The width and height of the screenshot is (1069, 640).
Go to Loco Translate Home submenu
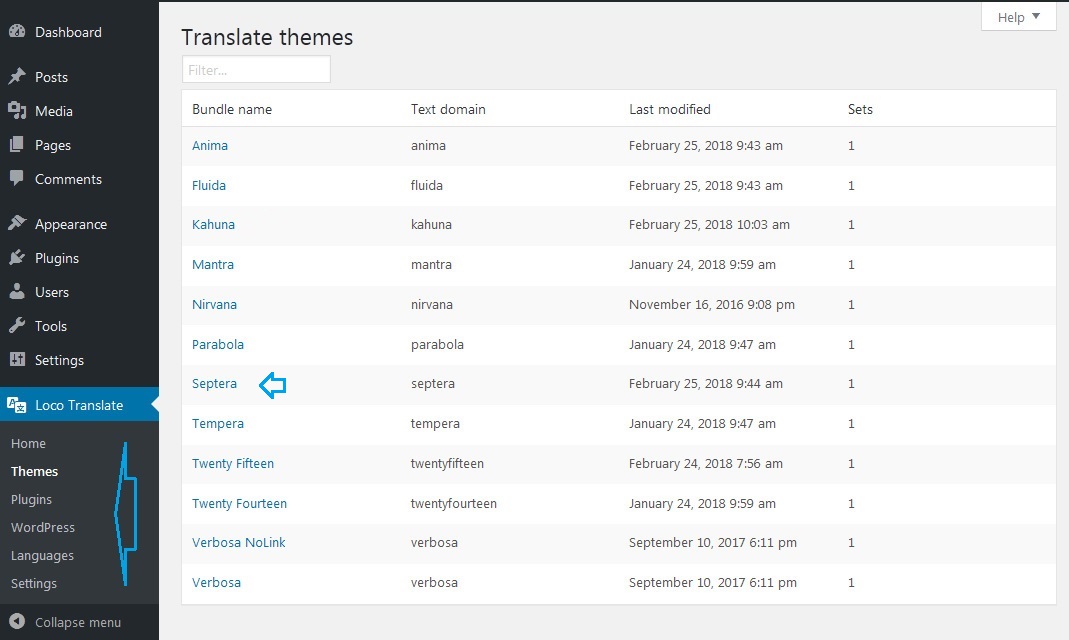pos(28,444)
